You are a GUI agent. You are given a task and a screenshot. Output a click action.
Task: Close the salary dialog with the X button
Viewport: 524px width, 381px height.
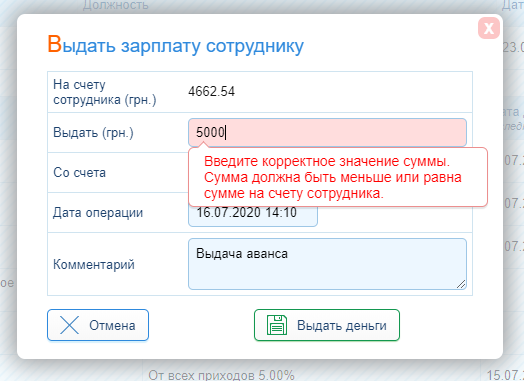click(x=489, y=28)
